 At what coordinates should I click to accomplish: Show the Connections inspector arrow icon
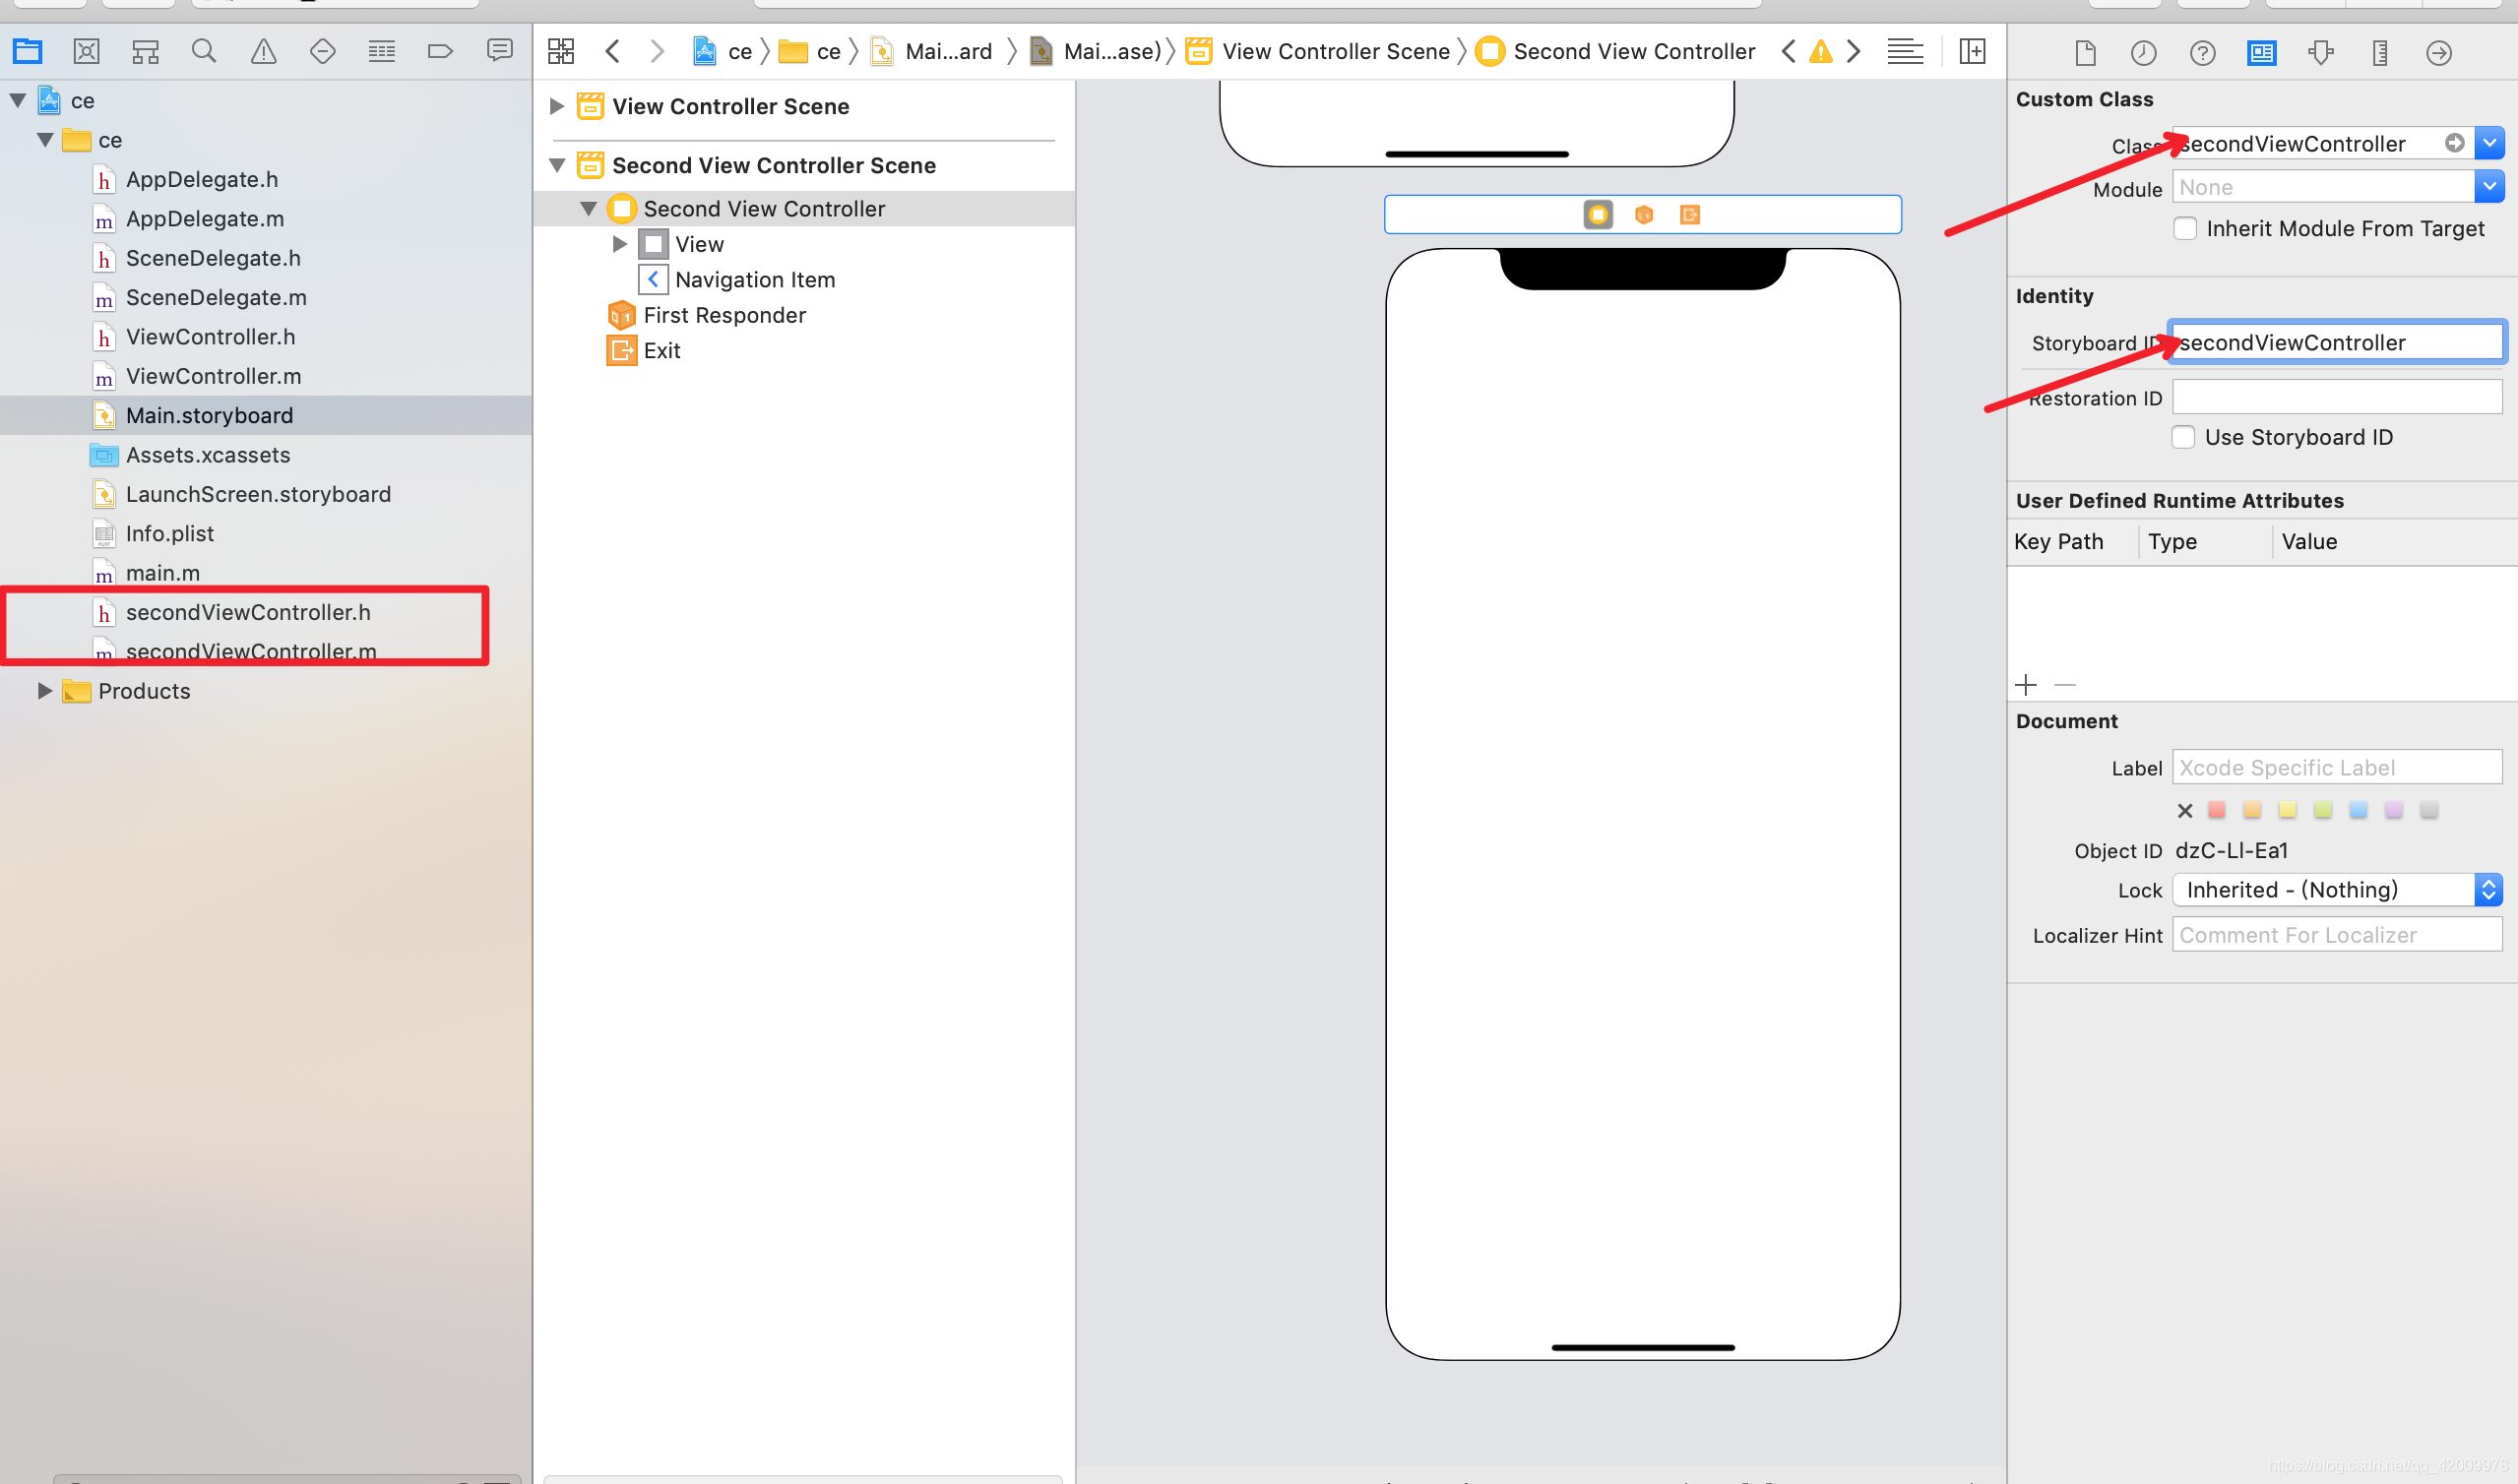[x=2439, y=52]
